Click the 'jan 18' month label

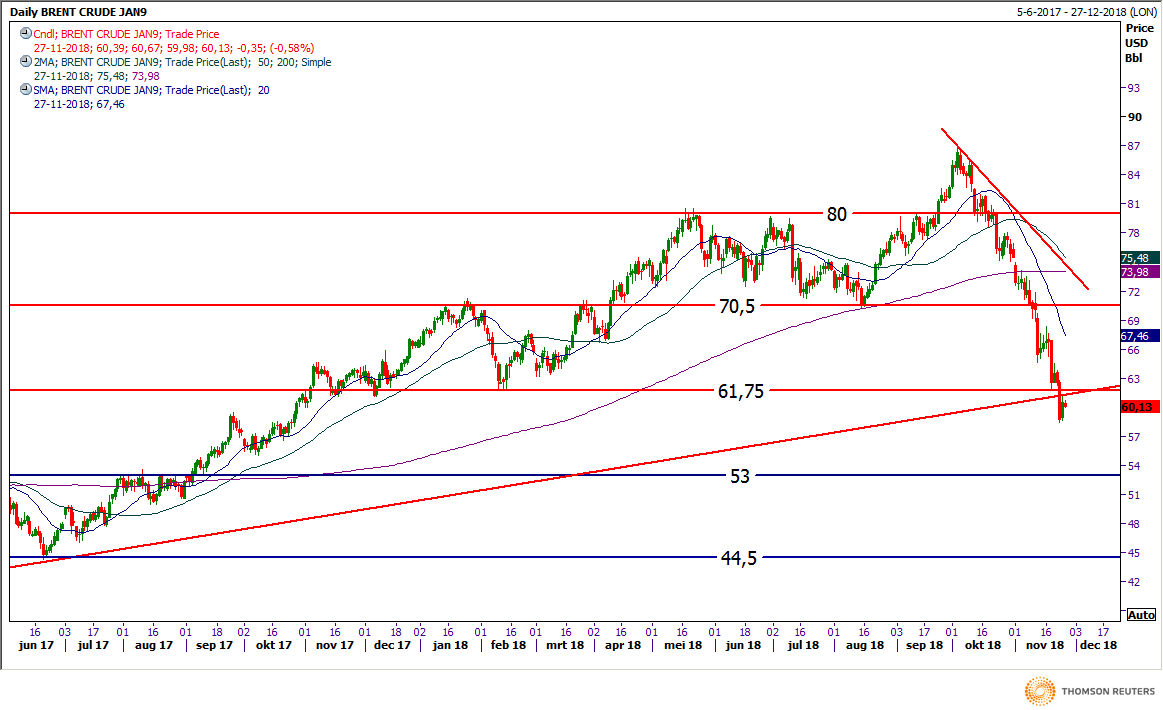pyautogui.click(x=450, y=645)
